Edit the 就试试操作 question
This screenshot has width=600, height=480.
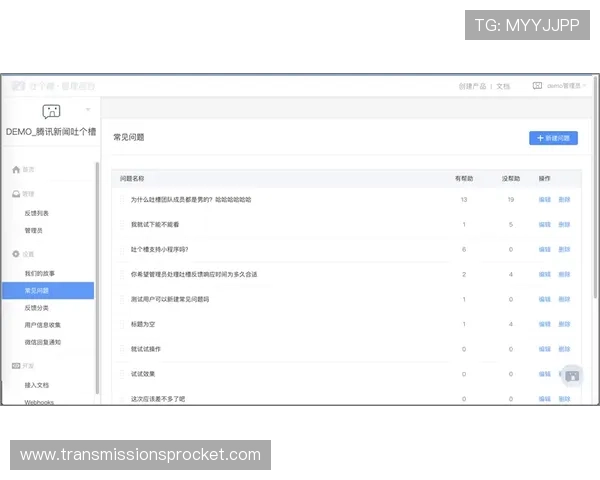click(545, 349)
